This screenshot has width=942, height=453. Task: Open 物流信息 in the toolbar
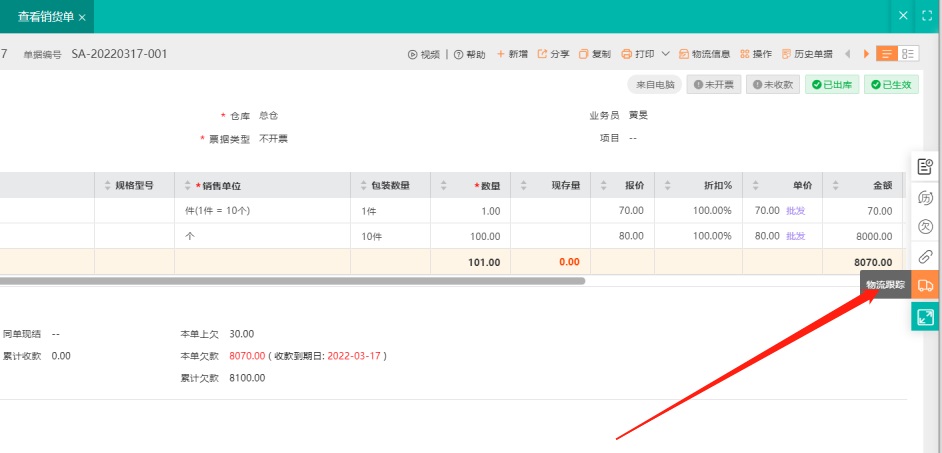click(x=703, y=54)
